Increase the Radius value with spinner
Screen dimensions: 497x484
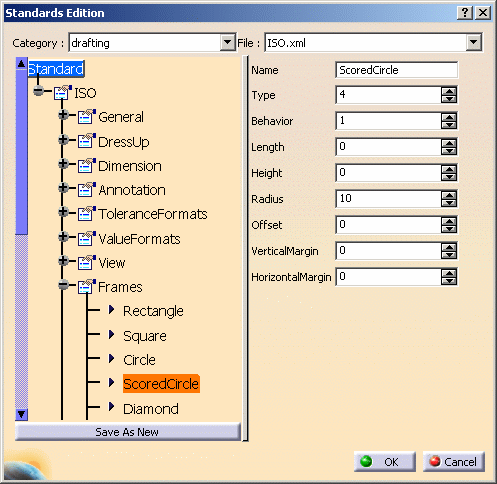[449, 195]
